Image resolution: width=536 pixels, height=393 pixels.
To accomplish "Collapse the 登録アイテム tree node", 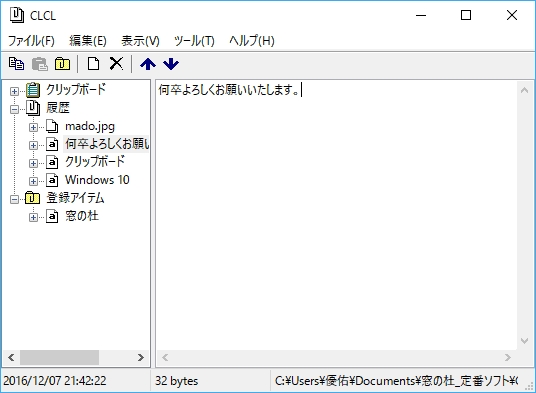I will click(14, 199).
